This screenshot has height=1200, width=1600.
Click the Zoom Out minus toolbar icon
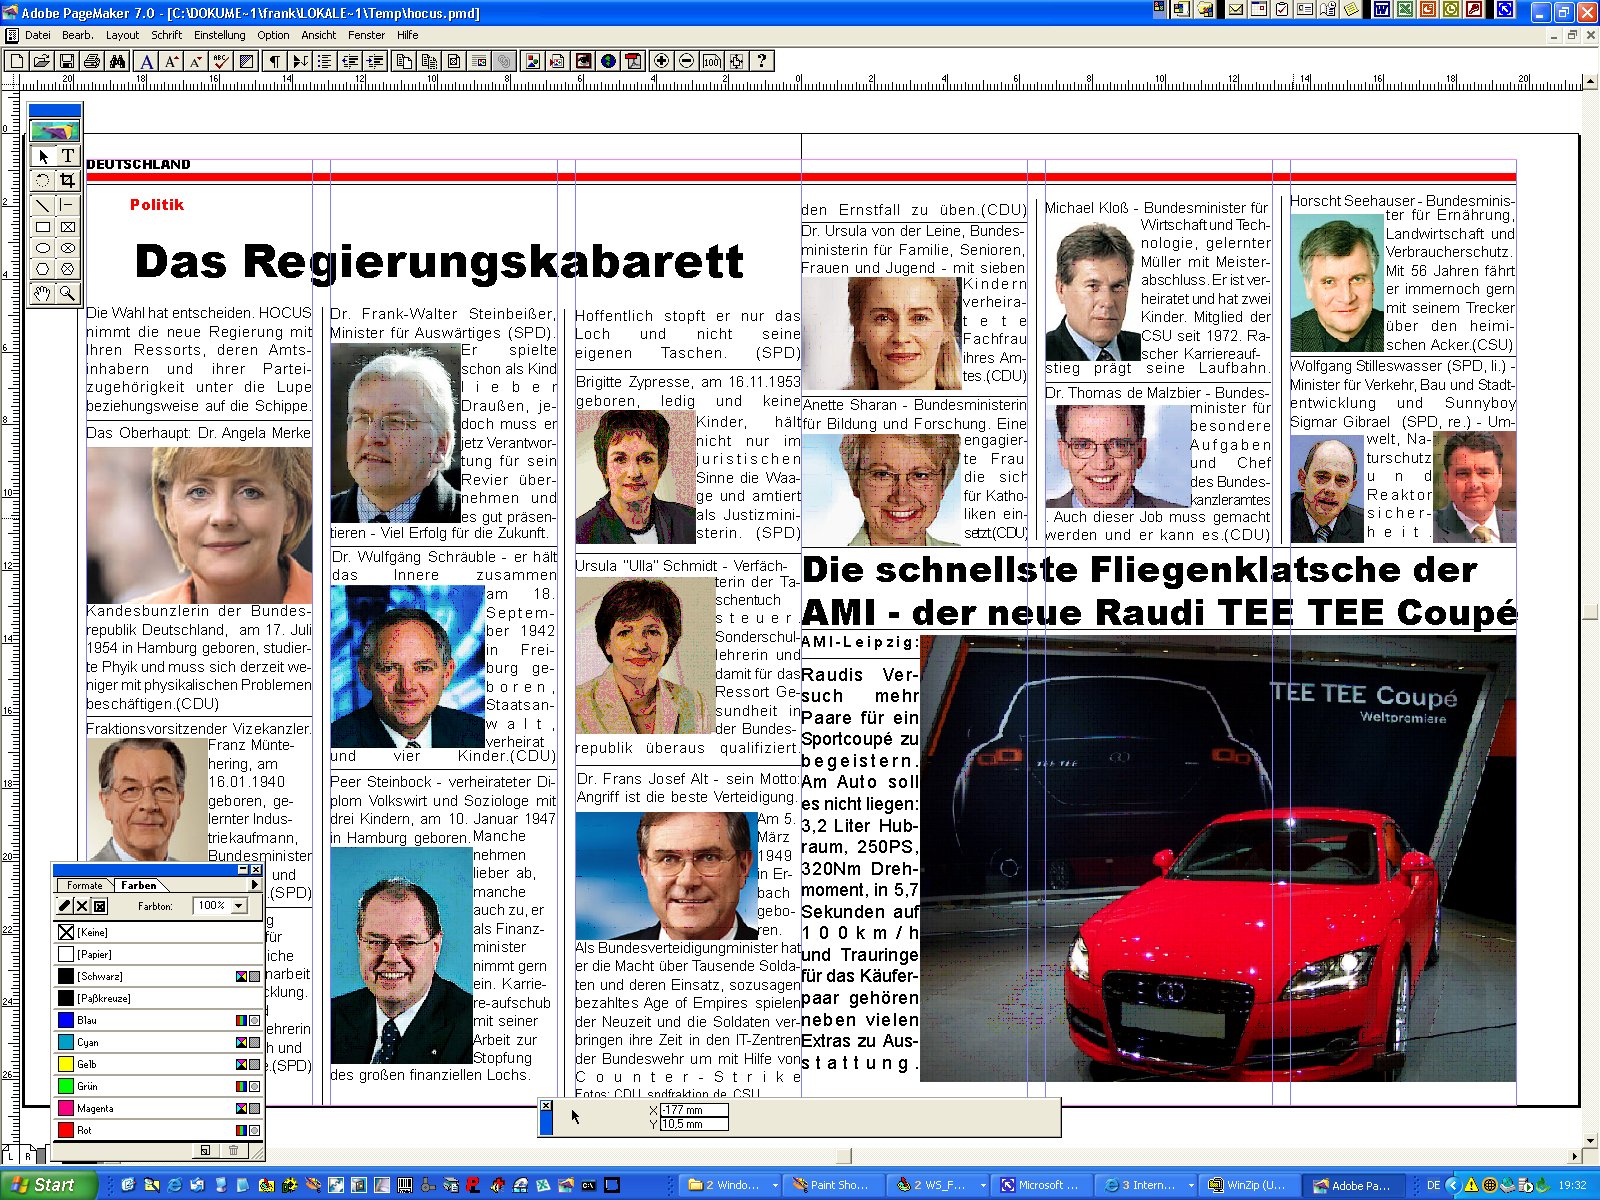point(686,61)
